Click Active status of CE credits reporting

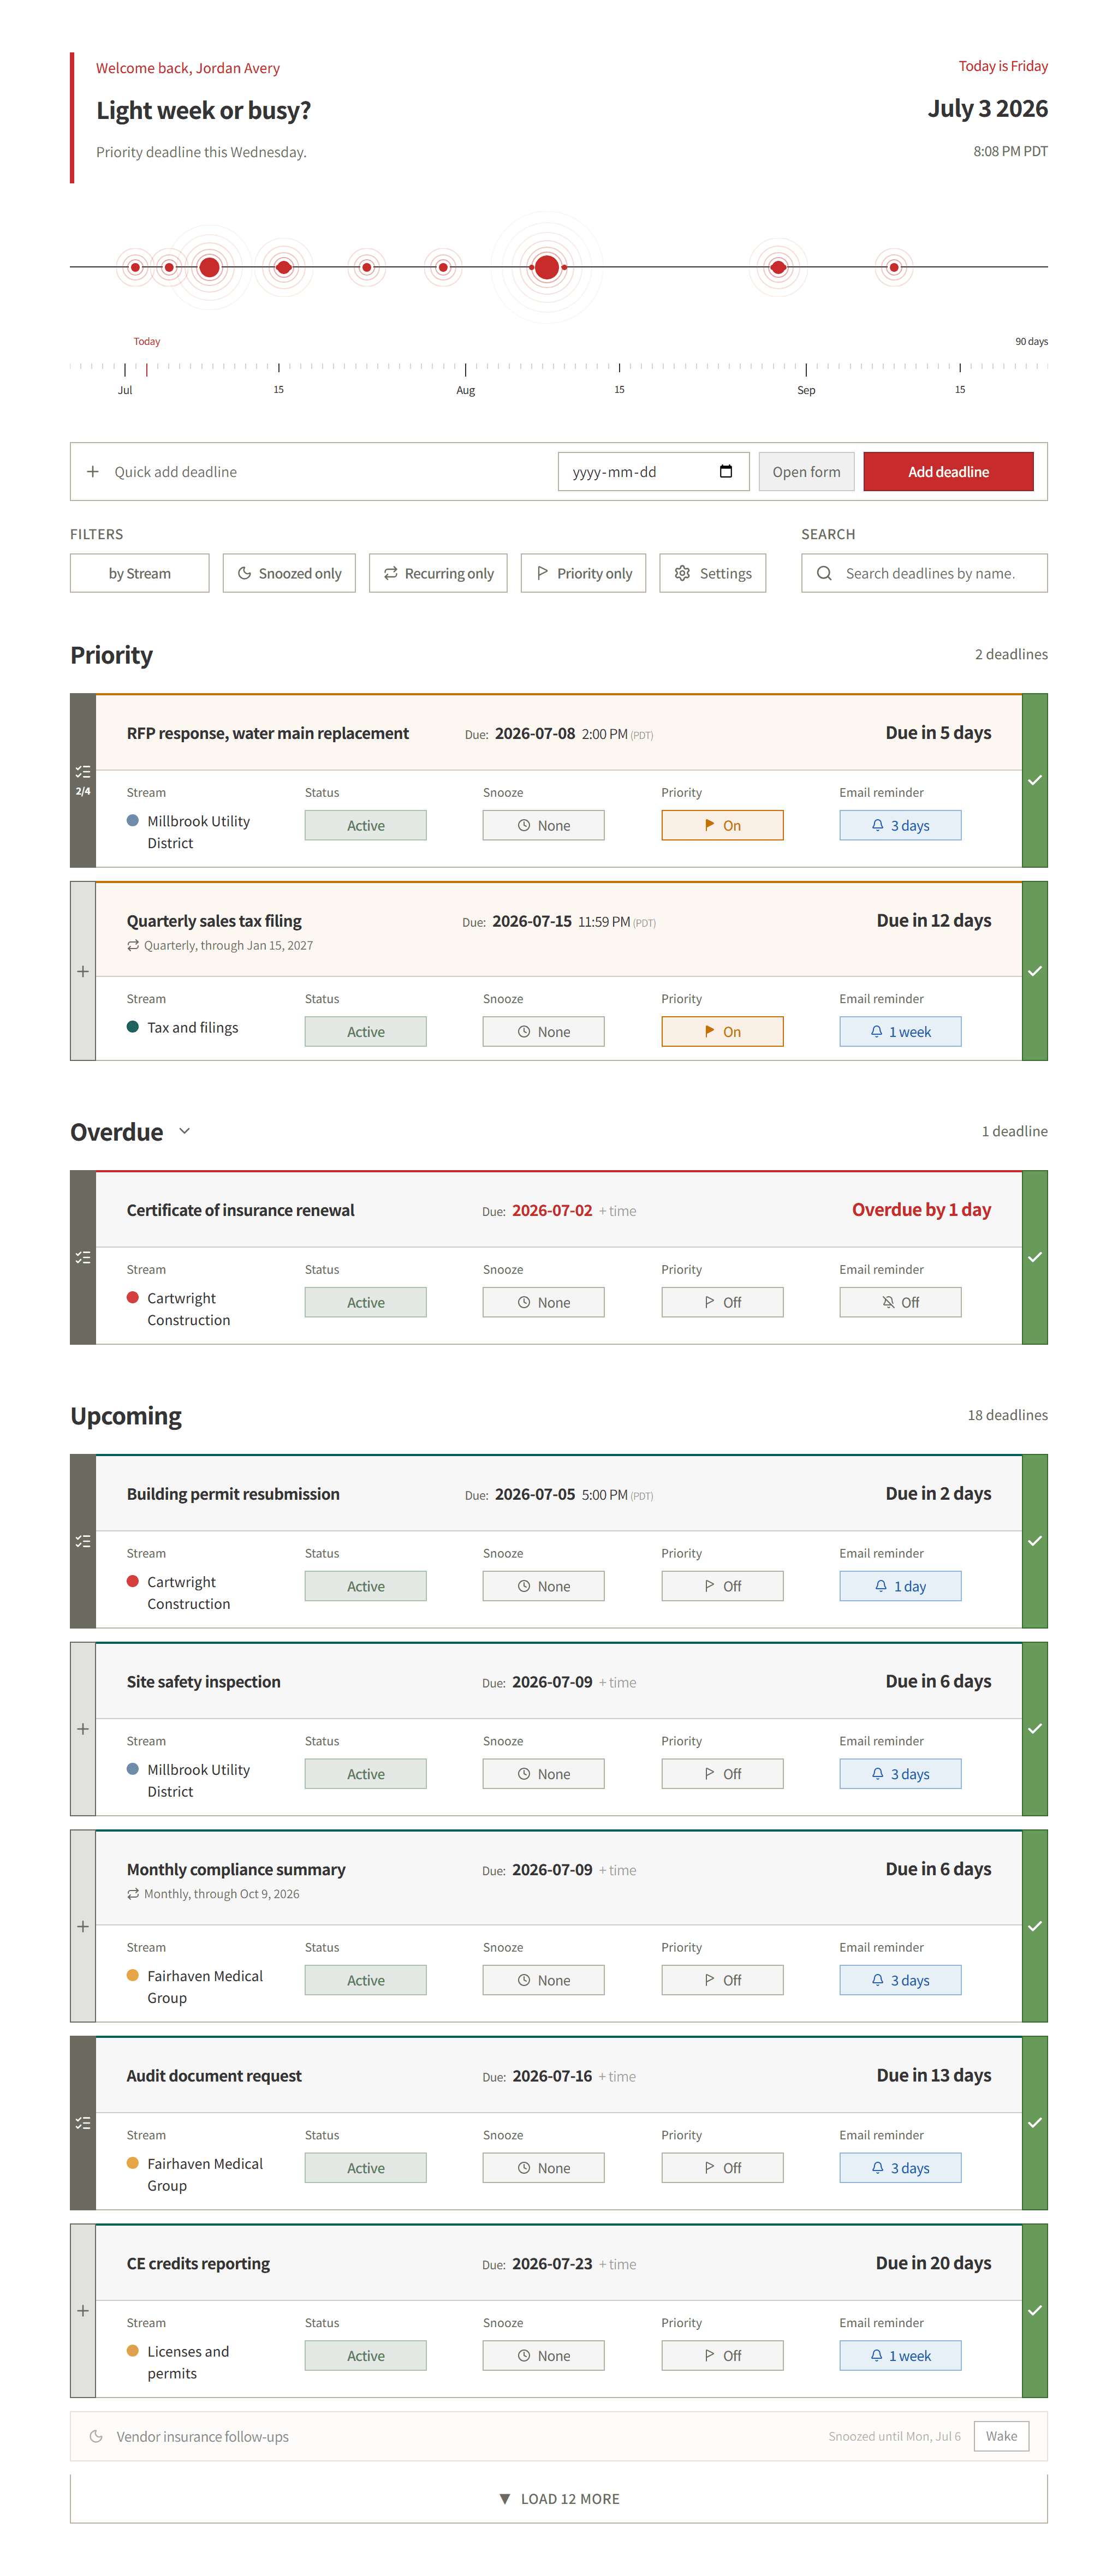pyautogui.click(x=366, y=2356)
